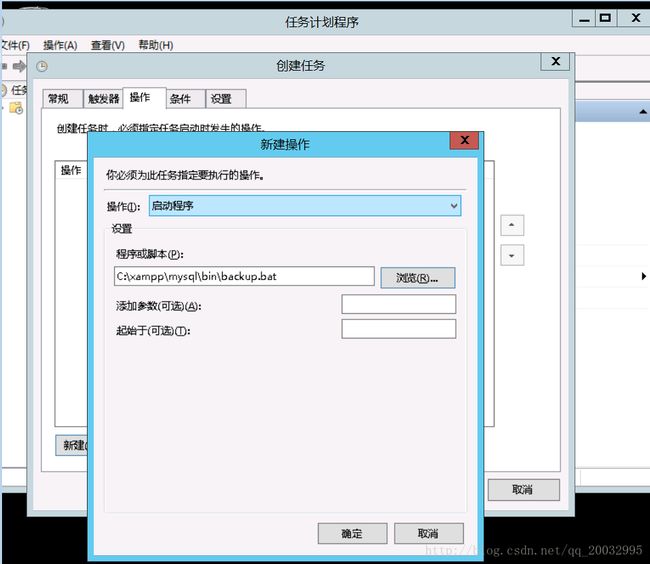Click 取消 in the 新建操作 dialog
The height and width of the screenshot is (564, 650).
429,533
